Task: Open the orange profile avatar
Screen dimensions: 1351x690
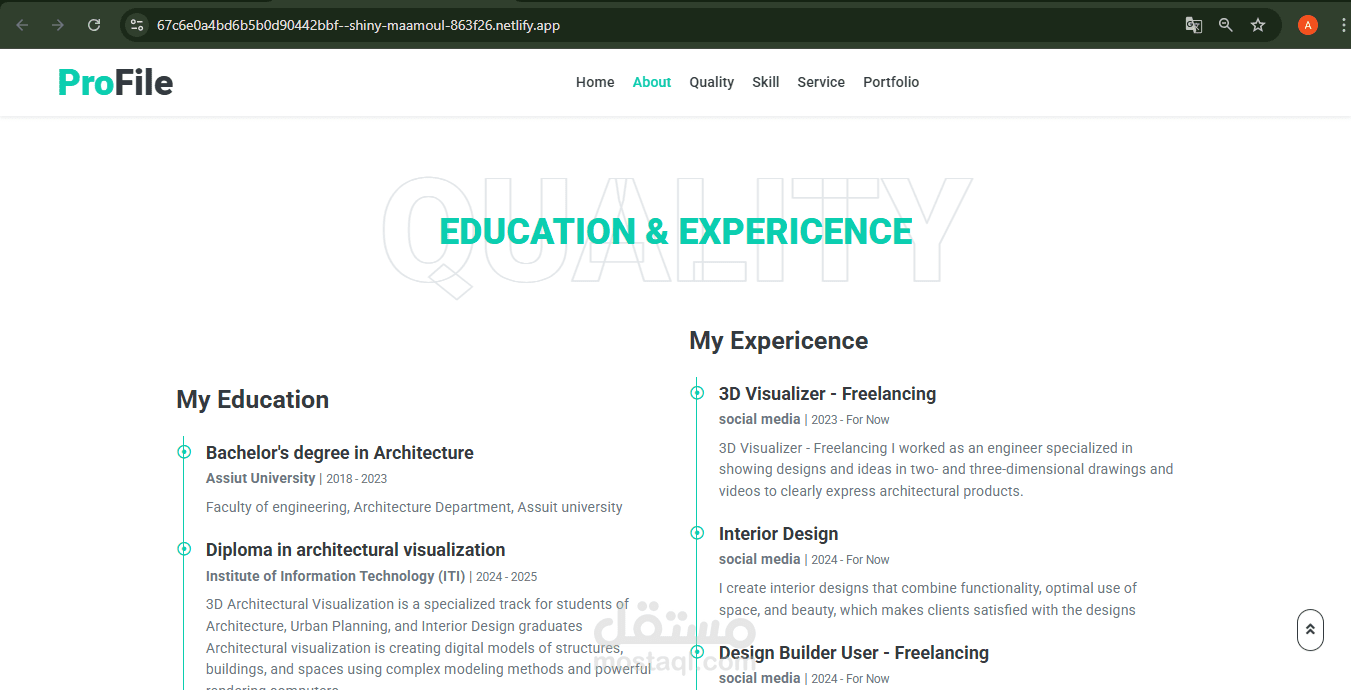Action: [x=1307, y=25]
